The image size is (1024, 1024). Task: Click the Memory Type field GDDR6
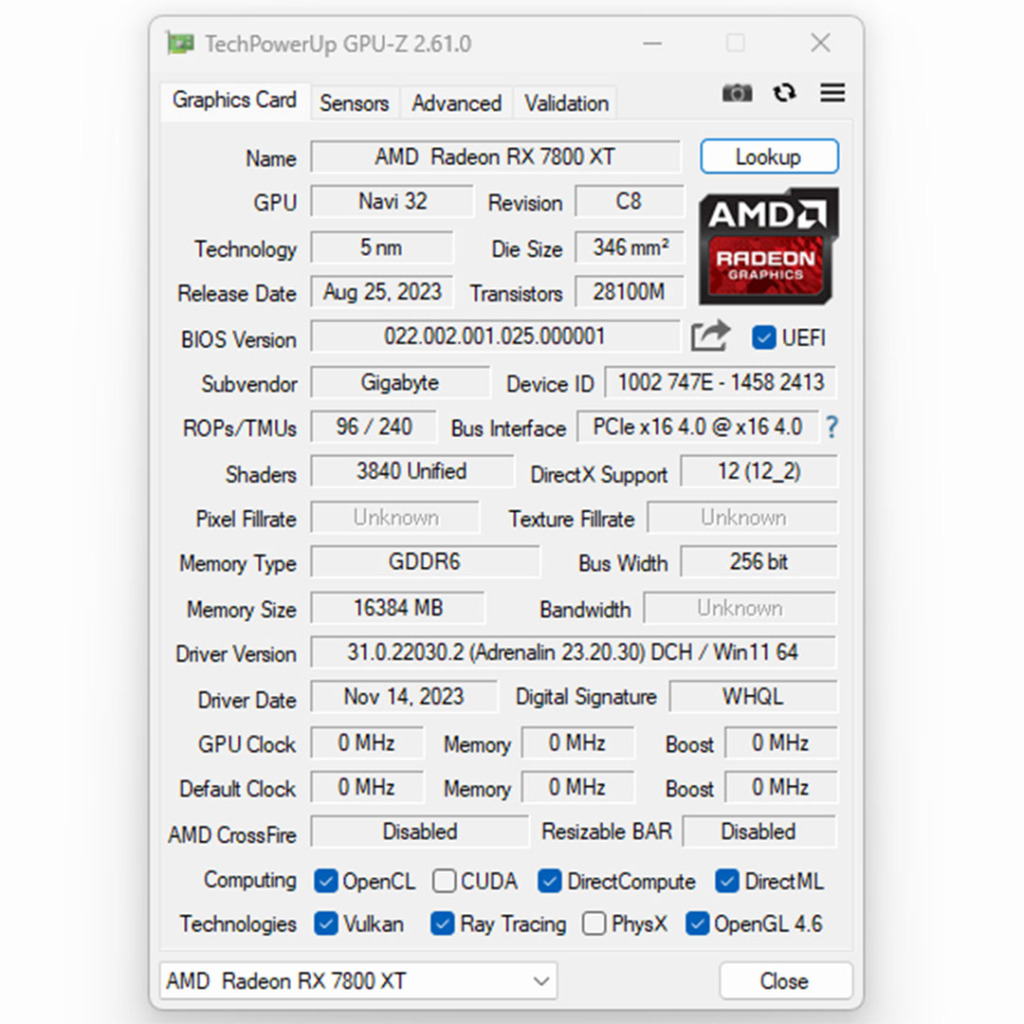click(x=425, y=562)
